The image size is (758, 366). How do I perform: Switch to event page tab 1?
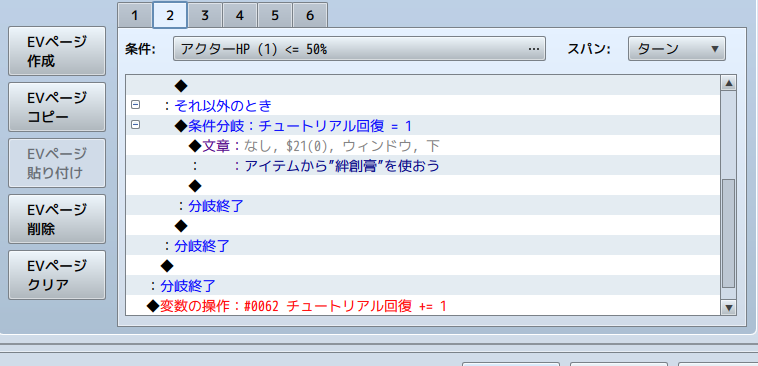point(134,15)
